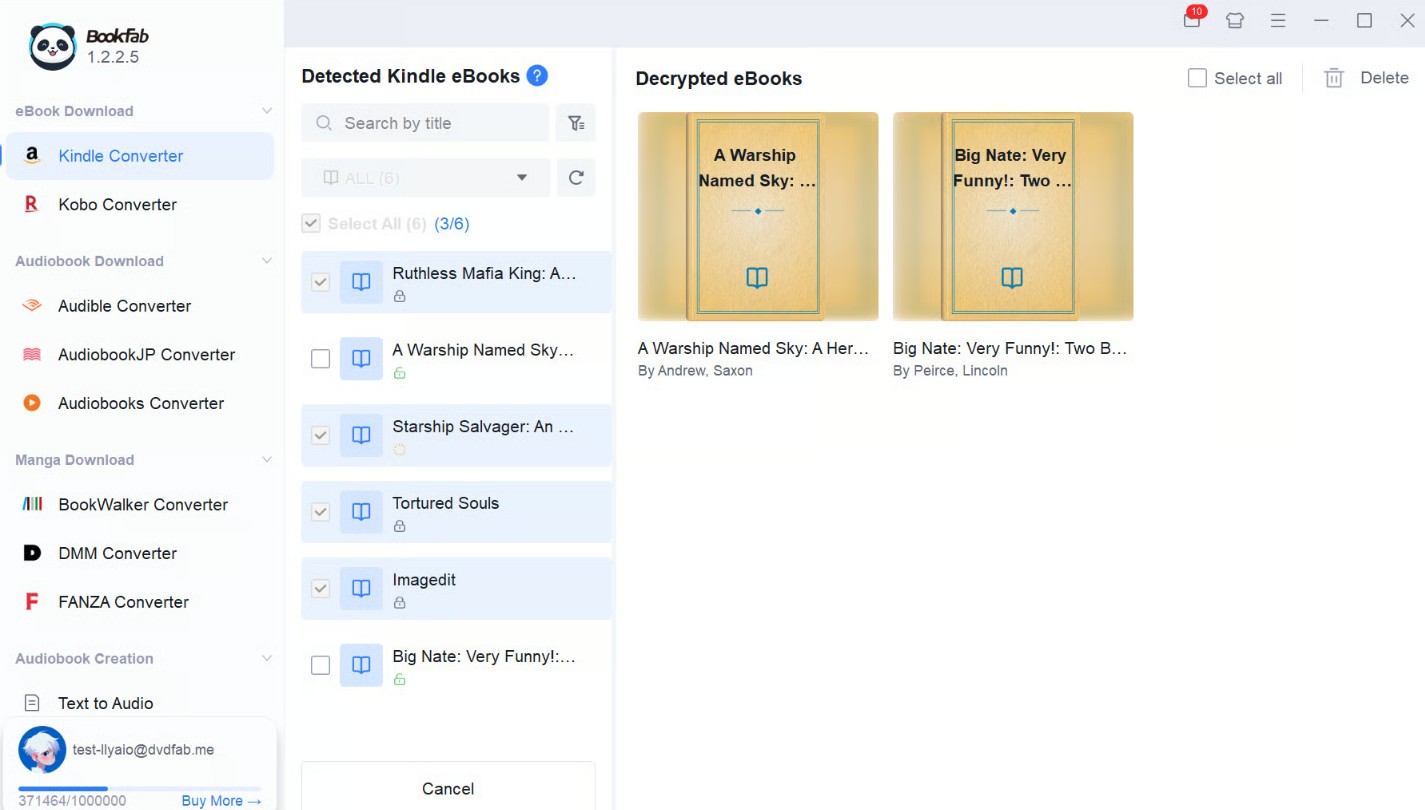Screen dimensions: 1425x810
Task: Open the A Warship Named Sky book cover
Action: (758, 216)
